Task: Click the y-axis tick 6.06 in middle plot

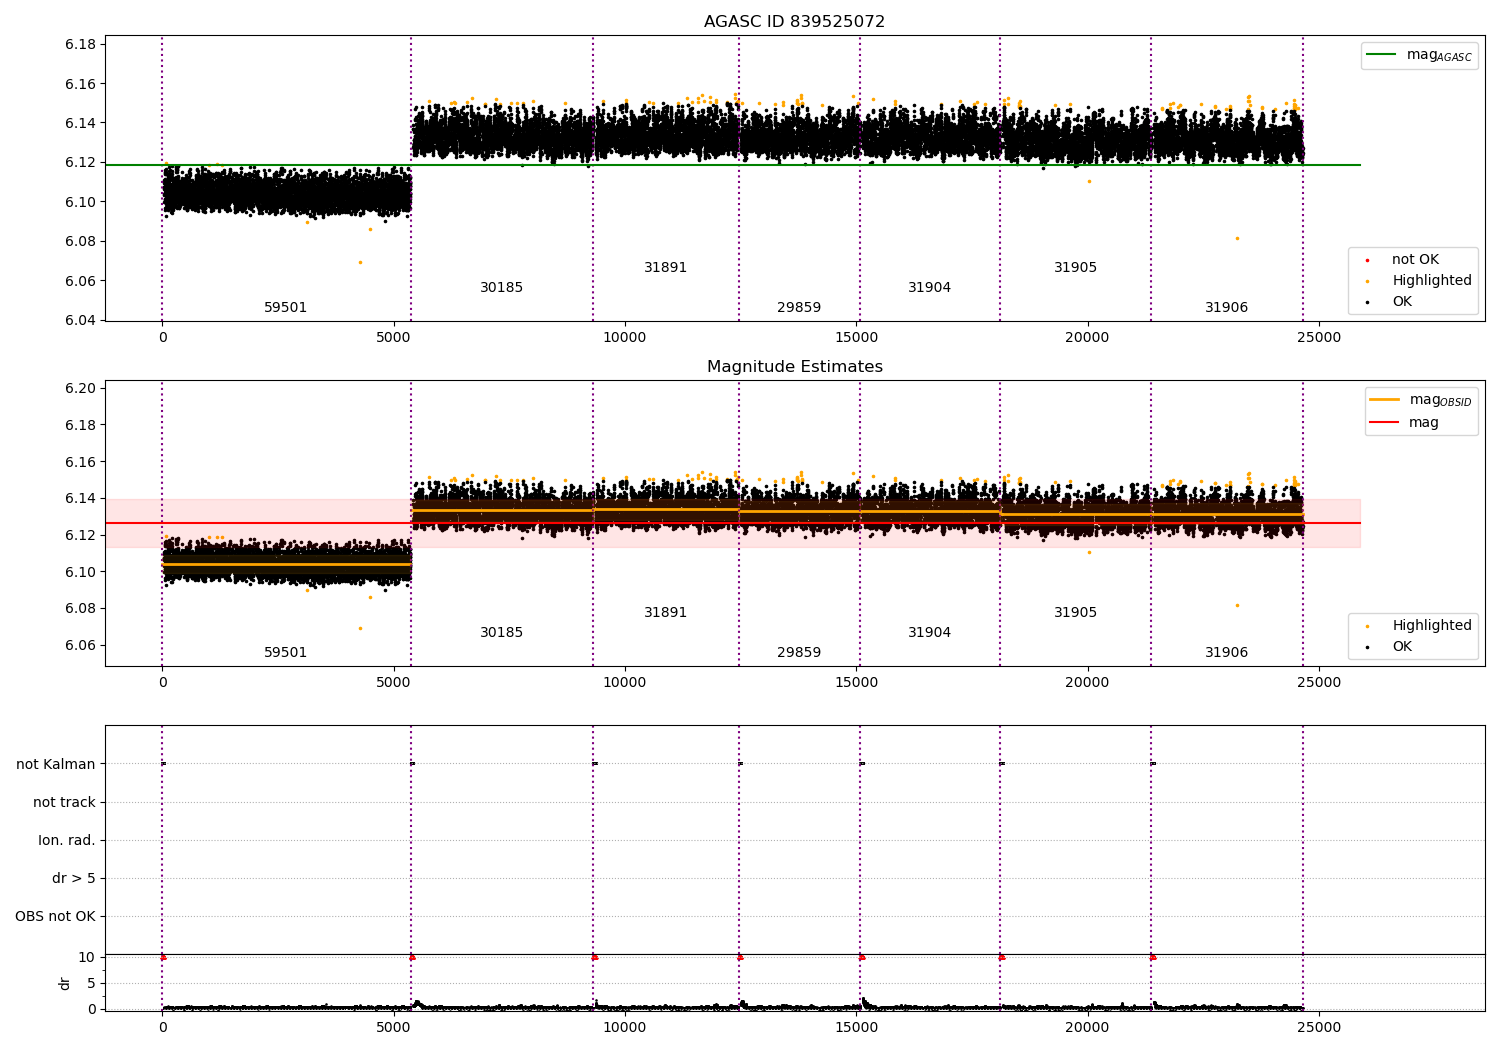Action: [x=80, y=645]
